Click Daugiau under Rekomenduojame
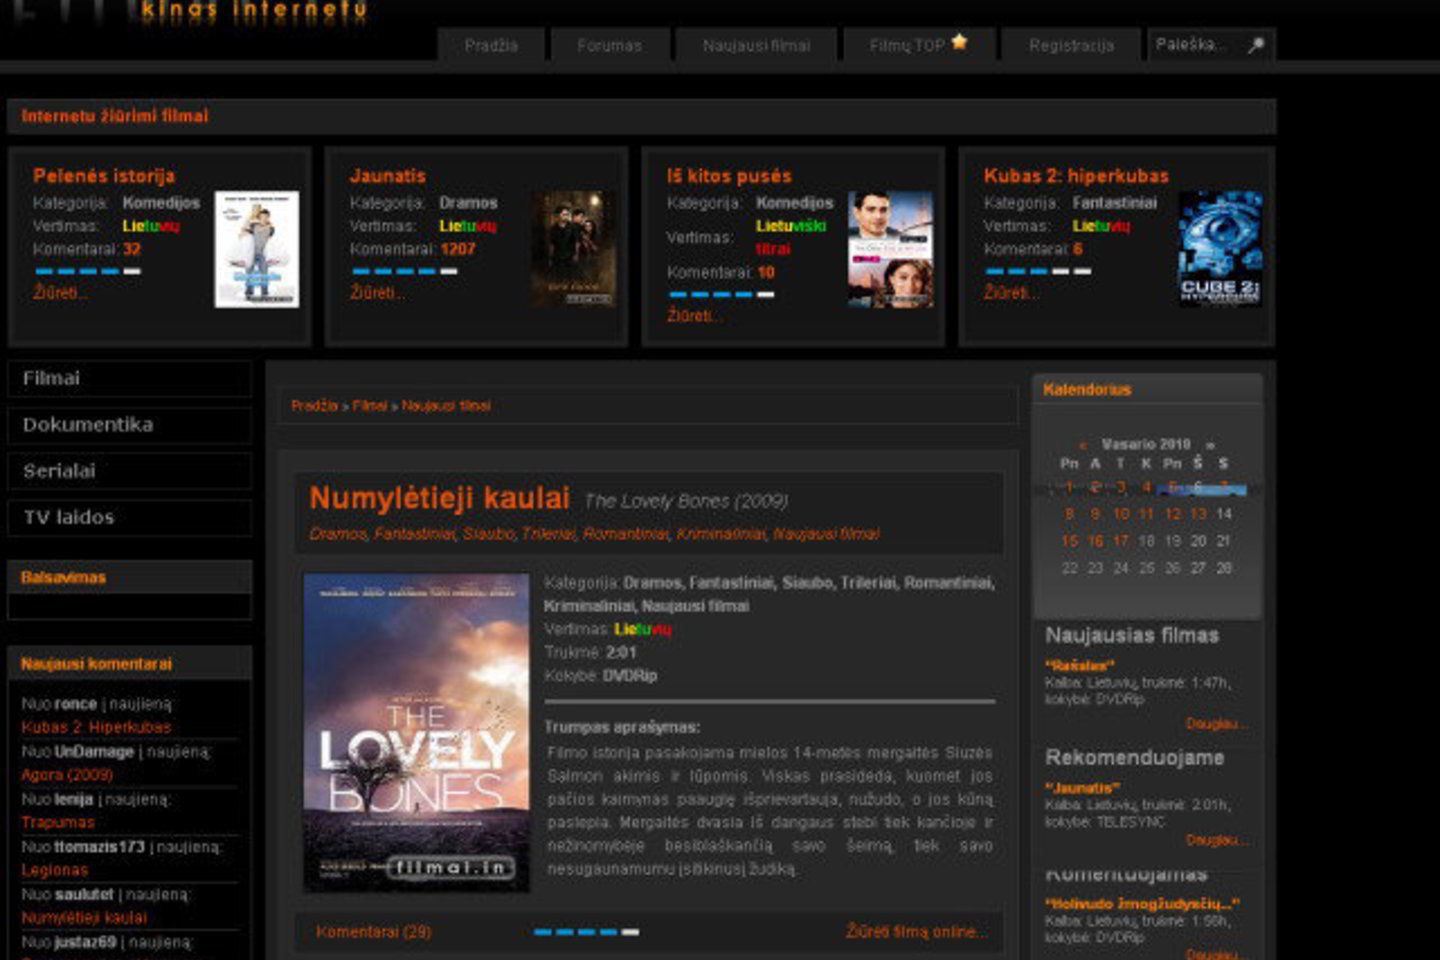This screenshot has height=960, width=1440. pos(1216,840)
